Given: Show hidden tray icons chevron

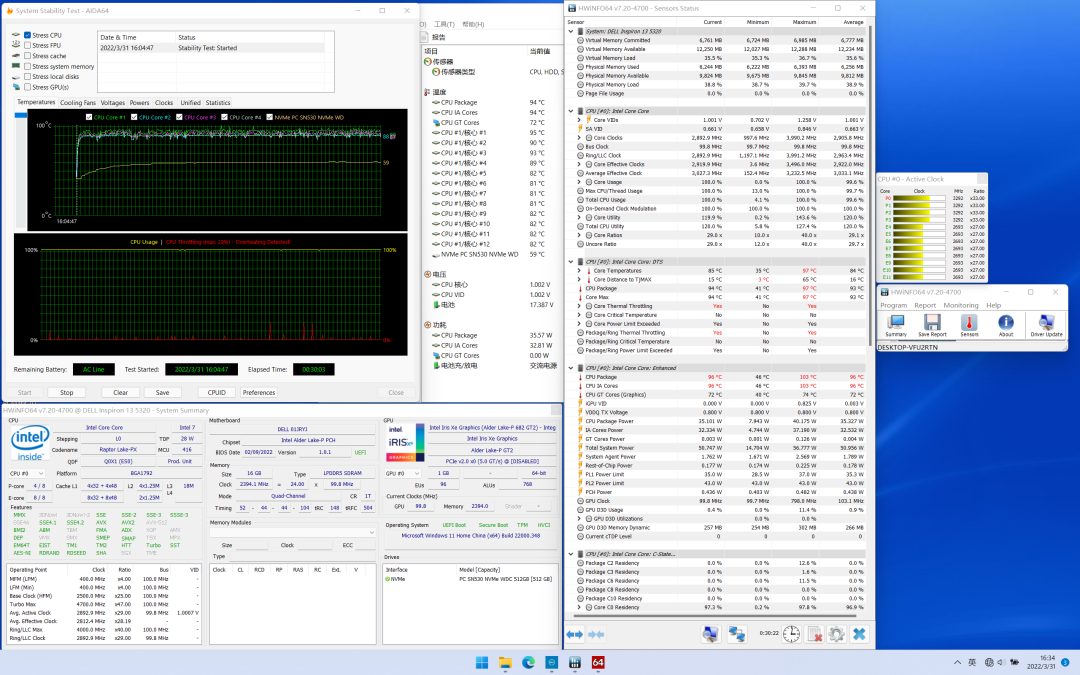Looking at the screenshot, I should point(957,662).
